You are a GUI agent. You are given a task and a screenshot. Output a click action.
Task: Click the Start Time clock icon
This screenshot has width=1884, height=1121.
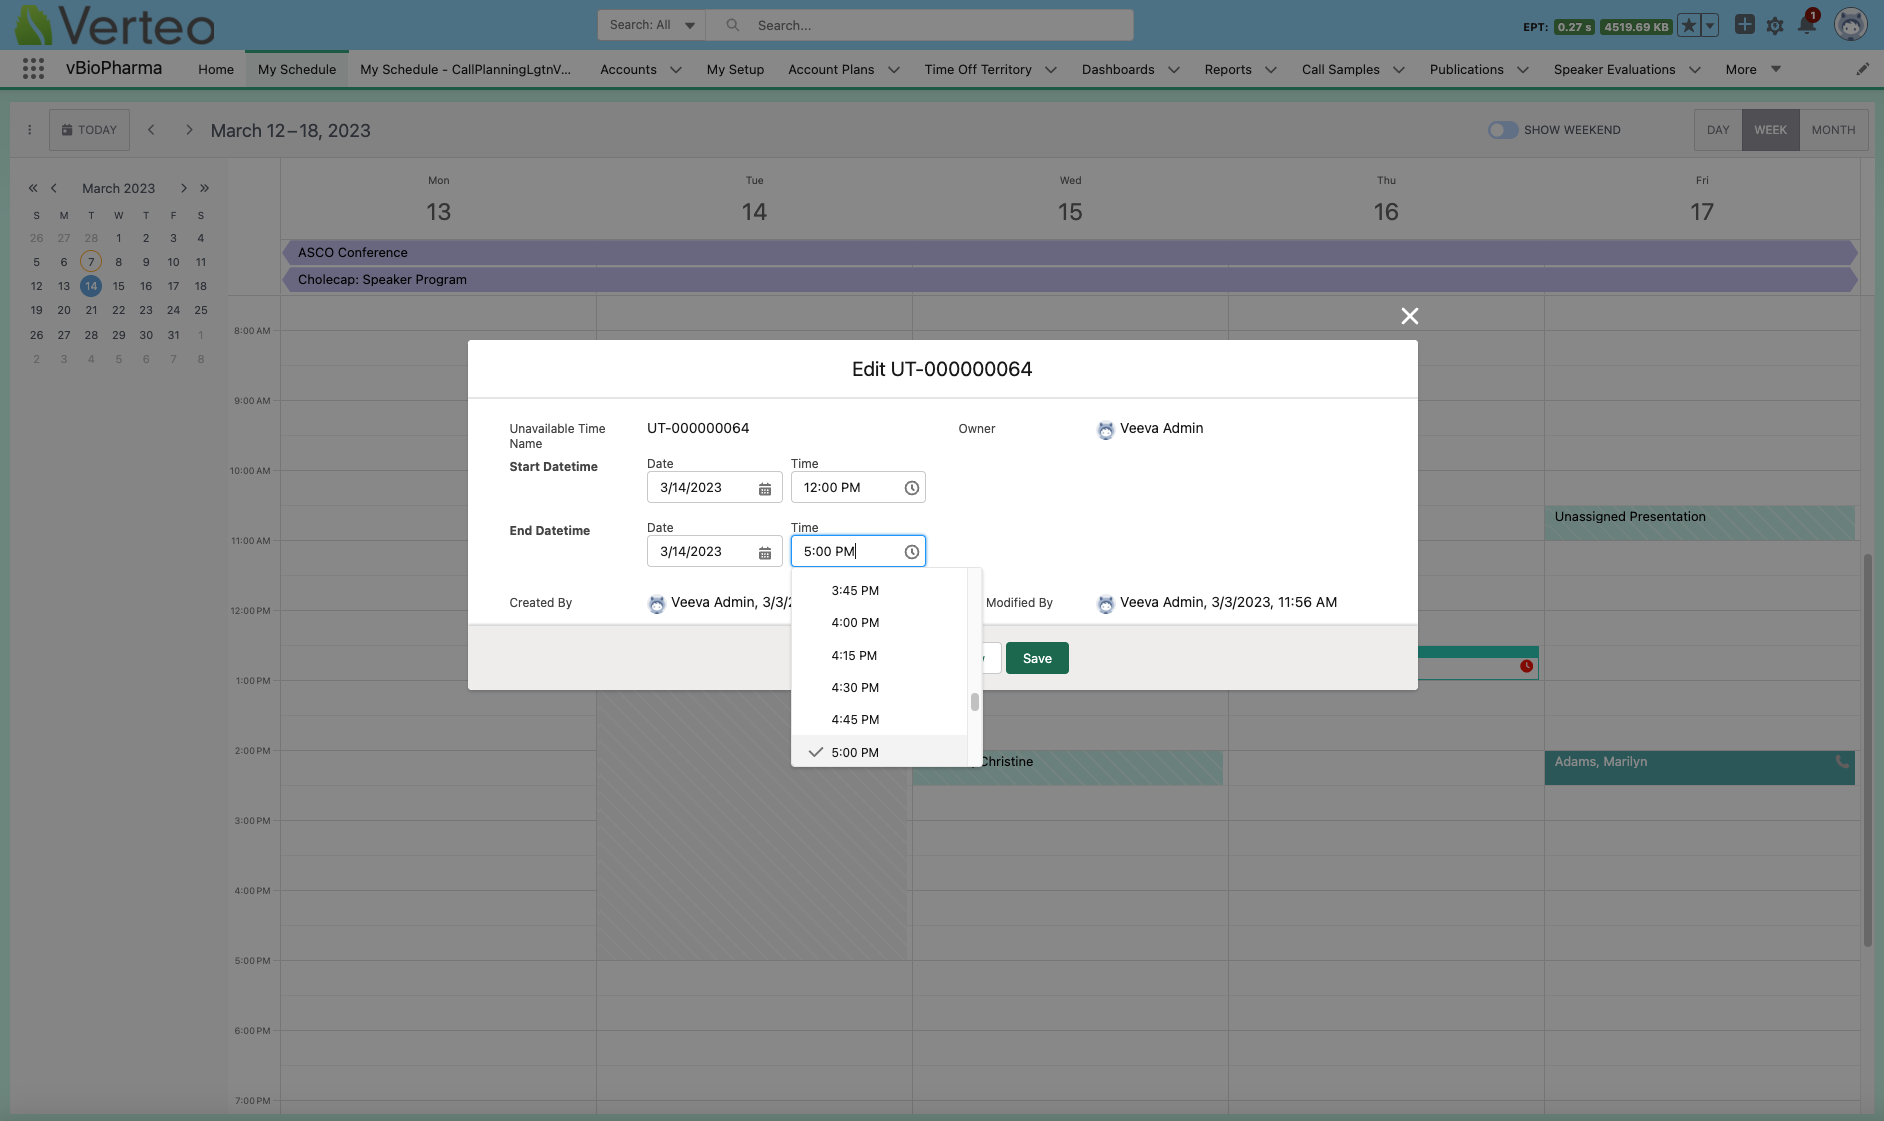[x=911, y=488]
